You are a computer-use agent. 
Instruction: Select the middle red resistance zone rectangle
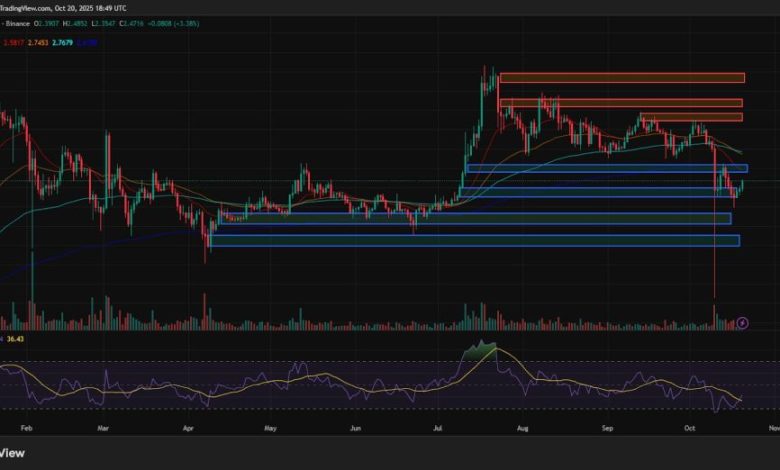click(x=622, y=102)
